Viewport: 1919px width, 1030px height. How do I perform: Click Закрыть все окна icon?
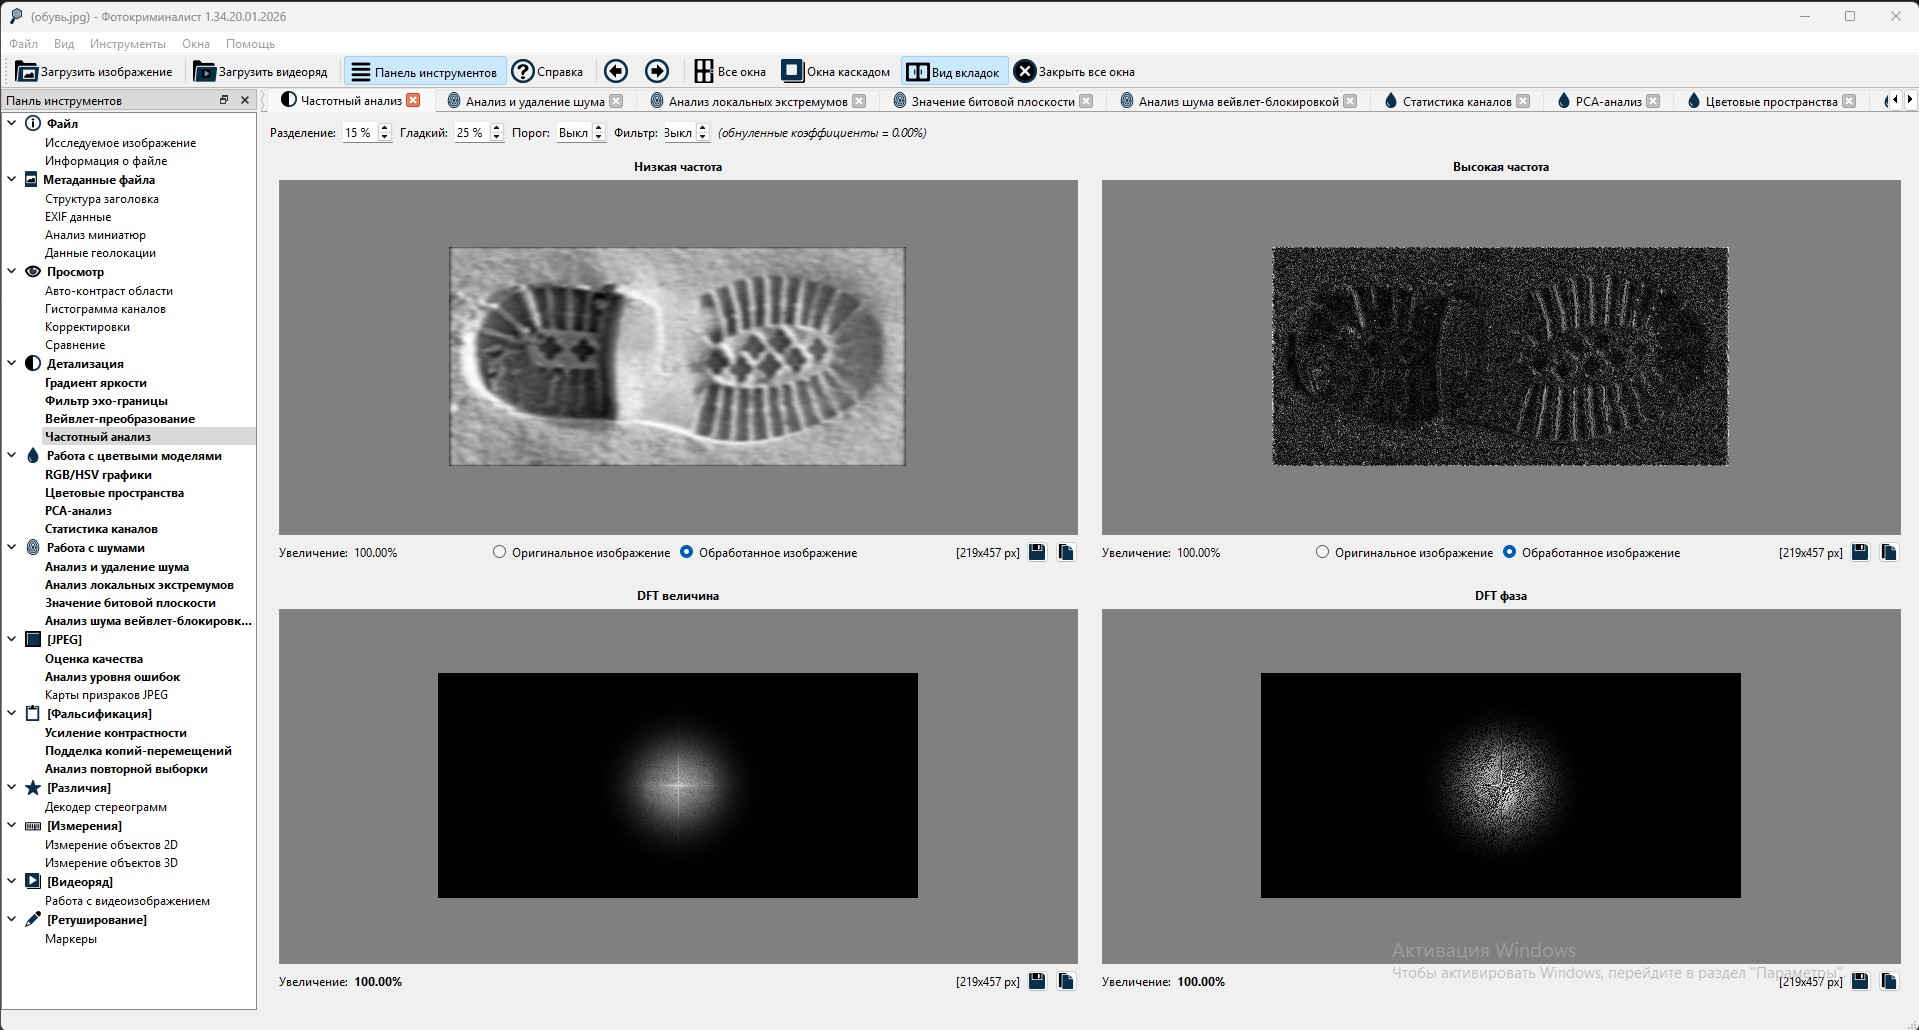(1024, 71)
